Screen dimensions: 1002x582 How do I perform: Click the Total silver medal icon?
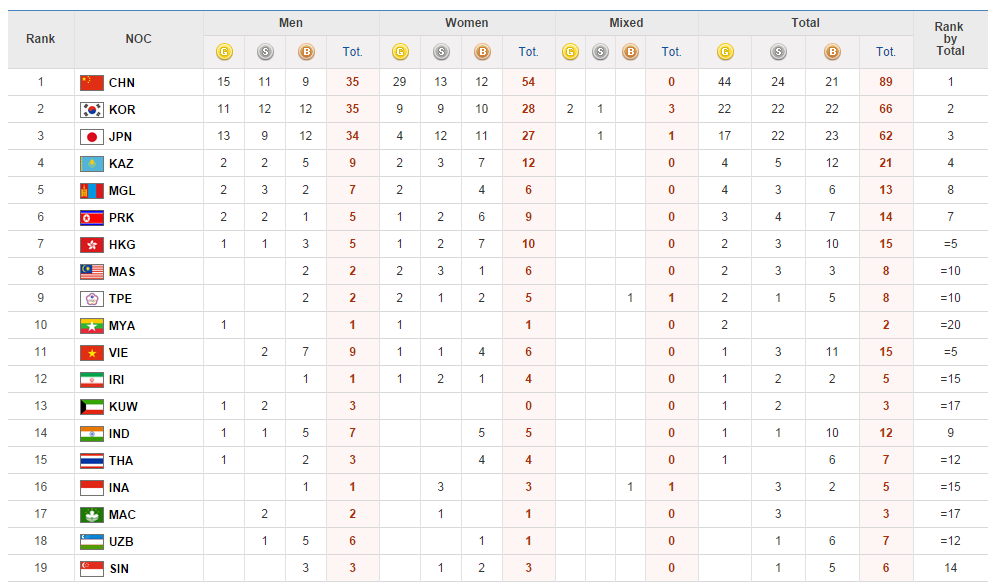pyautogui.click(x=778, y=52)
